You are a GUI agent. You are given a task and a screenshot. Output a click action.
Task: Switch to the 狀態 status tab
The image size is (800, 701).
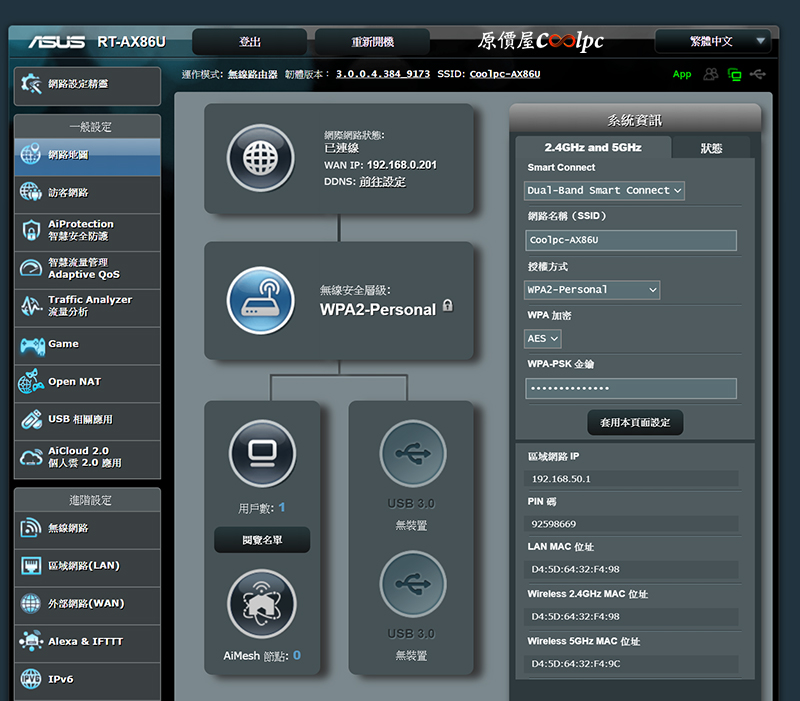tap(711, 148)
